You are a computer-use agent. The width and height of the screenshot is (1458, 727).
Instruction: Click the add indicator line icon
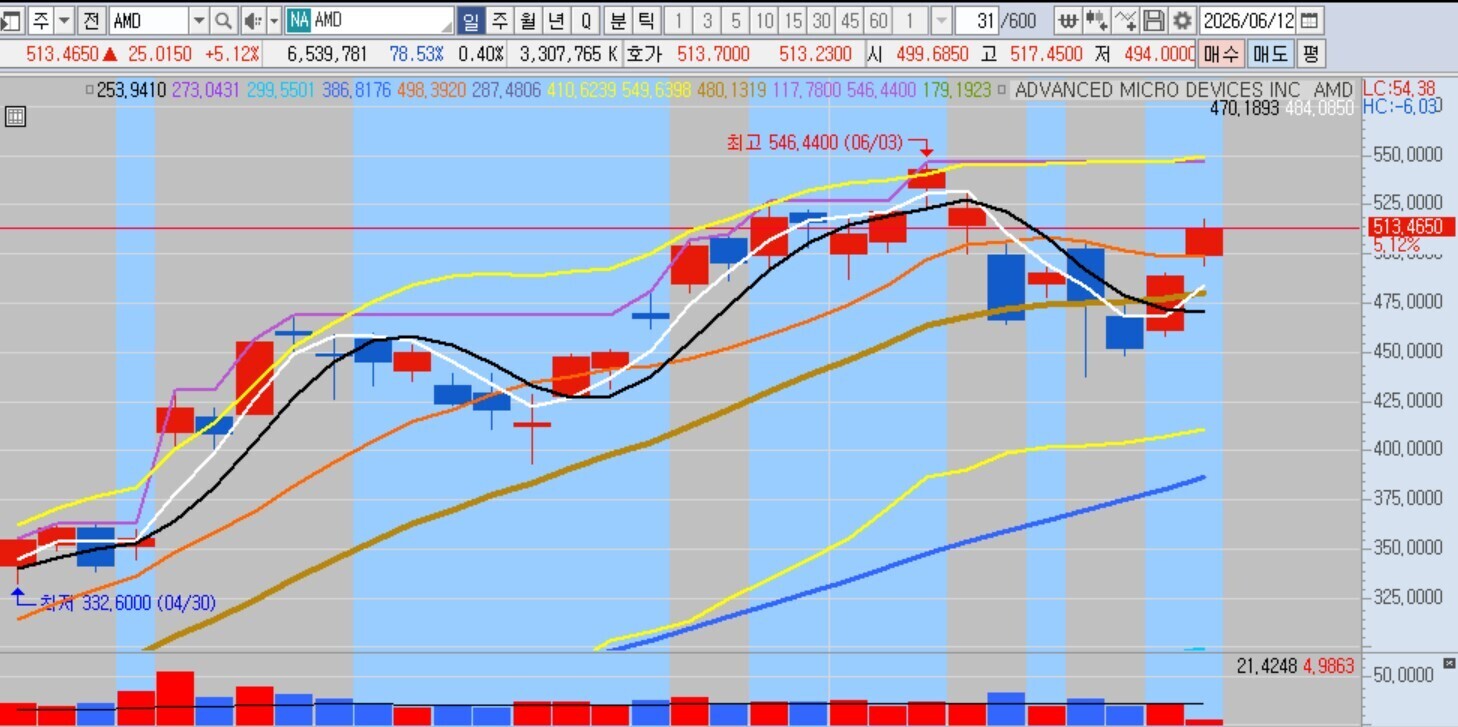click(x=1125, y=20)
